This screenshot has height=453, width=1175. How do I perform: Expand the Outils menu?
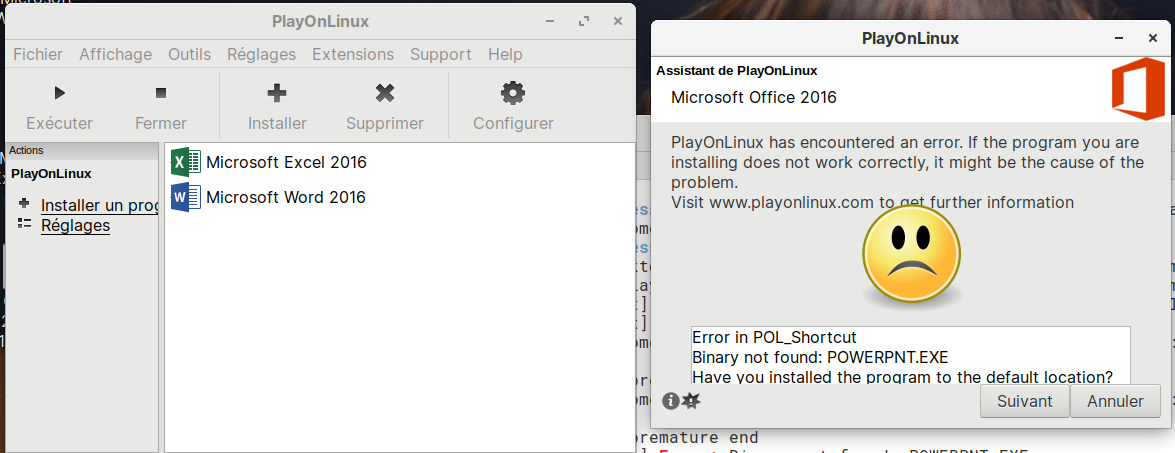(x=190, y=54)
